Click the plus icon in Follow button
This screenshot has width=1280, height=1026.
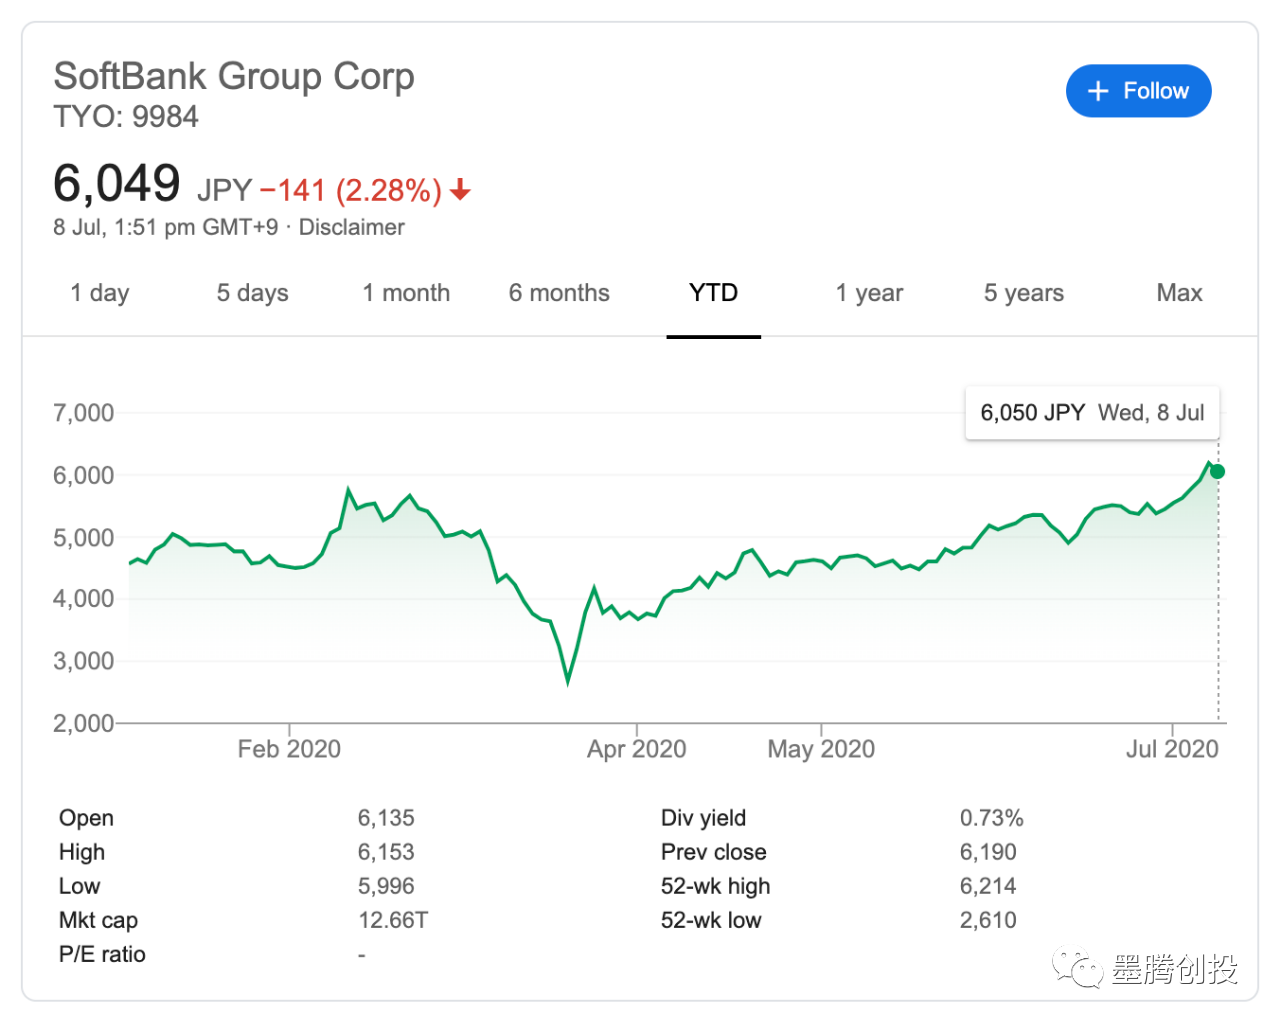pyautogui.click(x=1098, y=91)
